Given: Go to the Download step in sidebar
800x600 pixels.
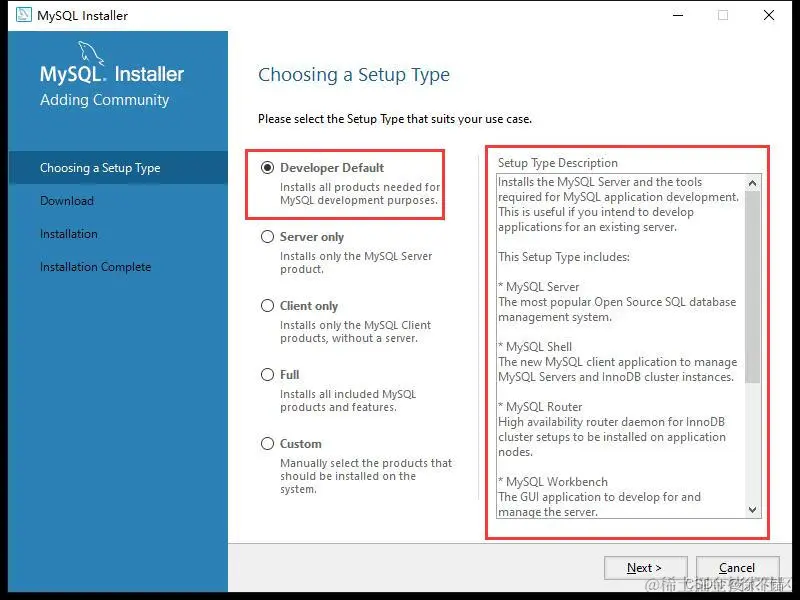Looking at the screenshot, I should pos(67,201).
